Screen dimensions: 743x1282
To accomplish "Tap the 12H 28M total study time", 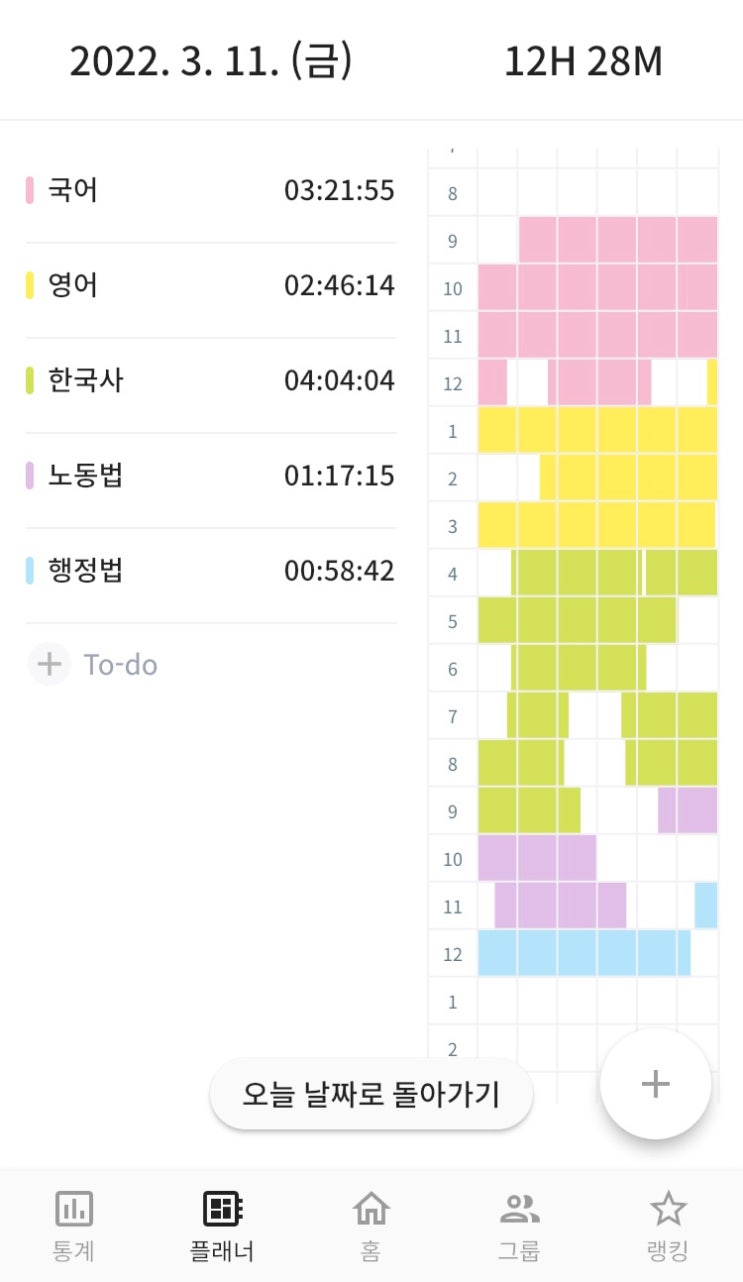I will [x=583, y=62].
